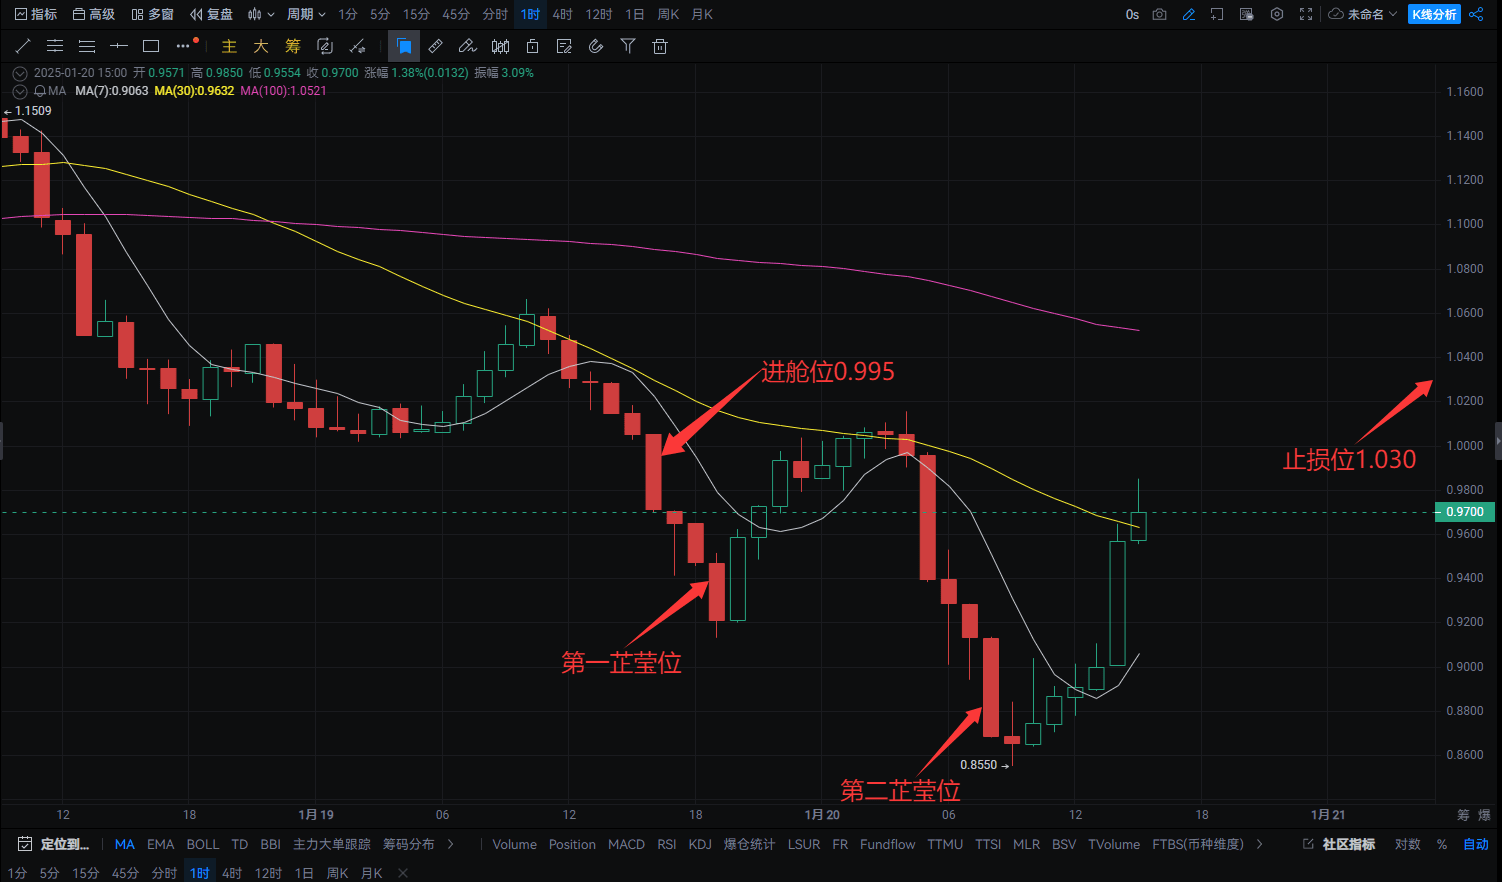
Task: Switch to 1日 timeframe in top bar
Action: (x=635, y=14)
